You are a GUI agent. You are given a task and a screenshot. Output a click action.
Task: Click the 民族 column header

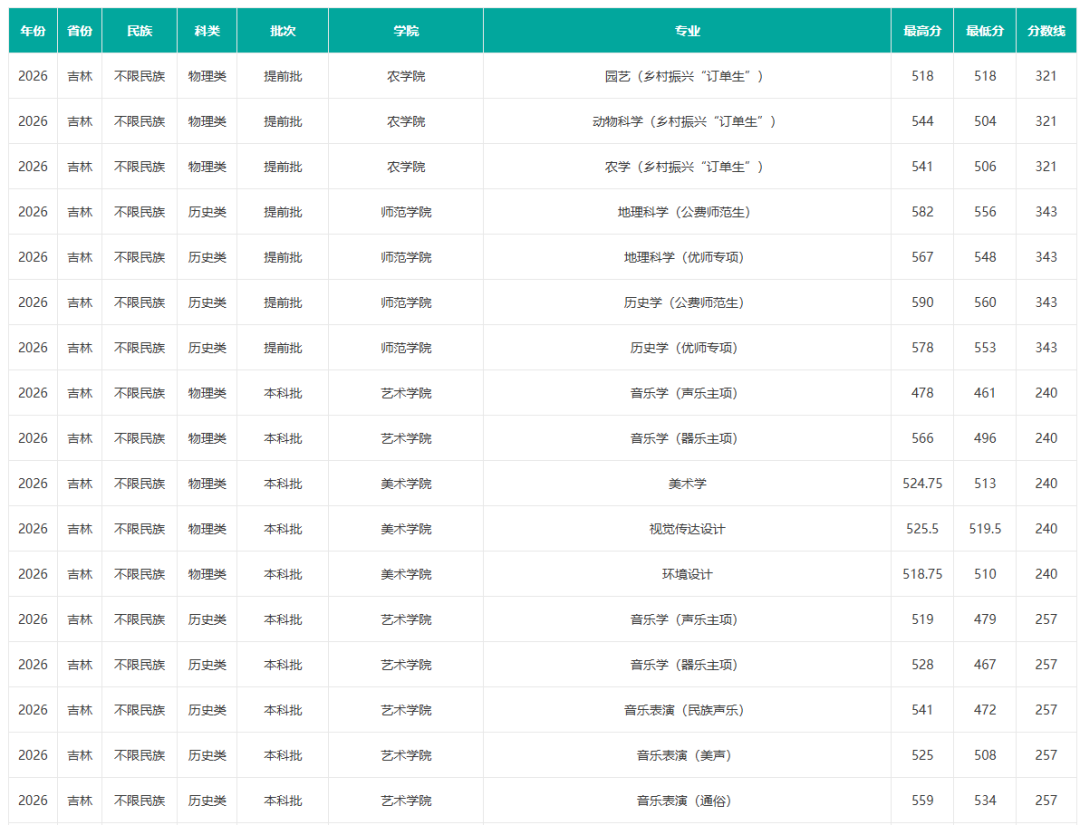(139, 30)
